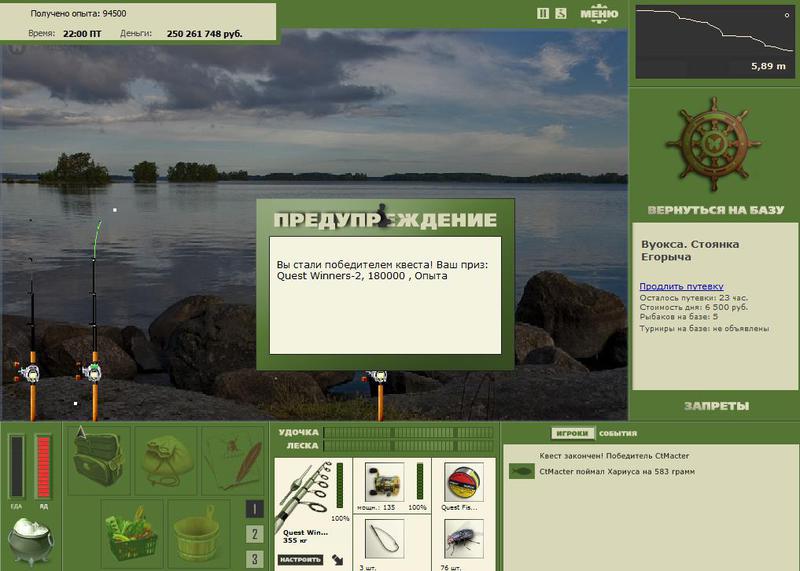Viewport: 800px width, 571px height.
Task: Click the fishing hook icon
Action: [x=385, y=539]
